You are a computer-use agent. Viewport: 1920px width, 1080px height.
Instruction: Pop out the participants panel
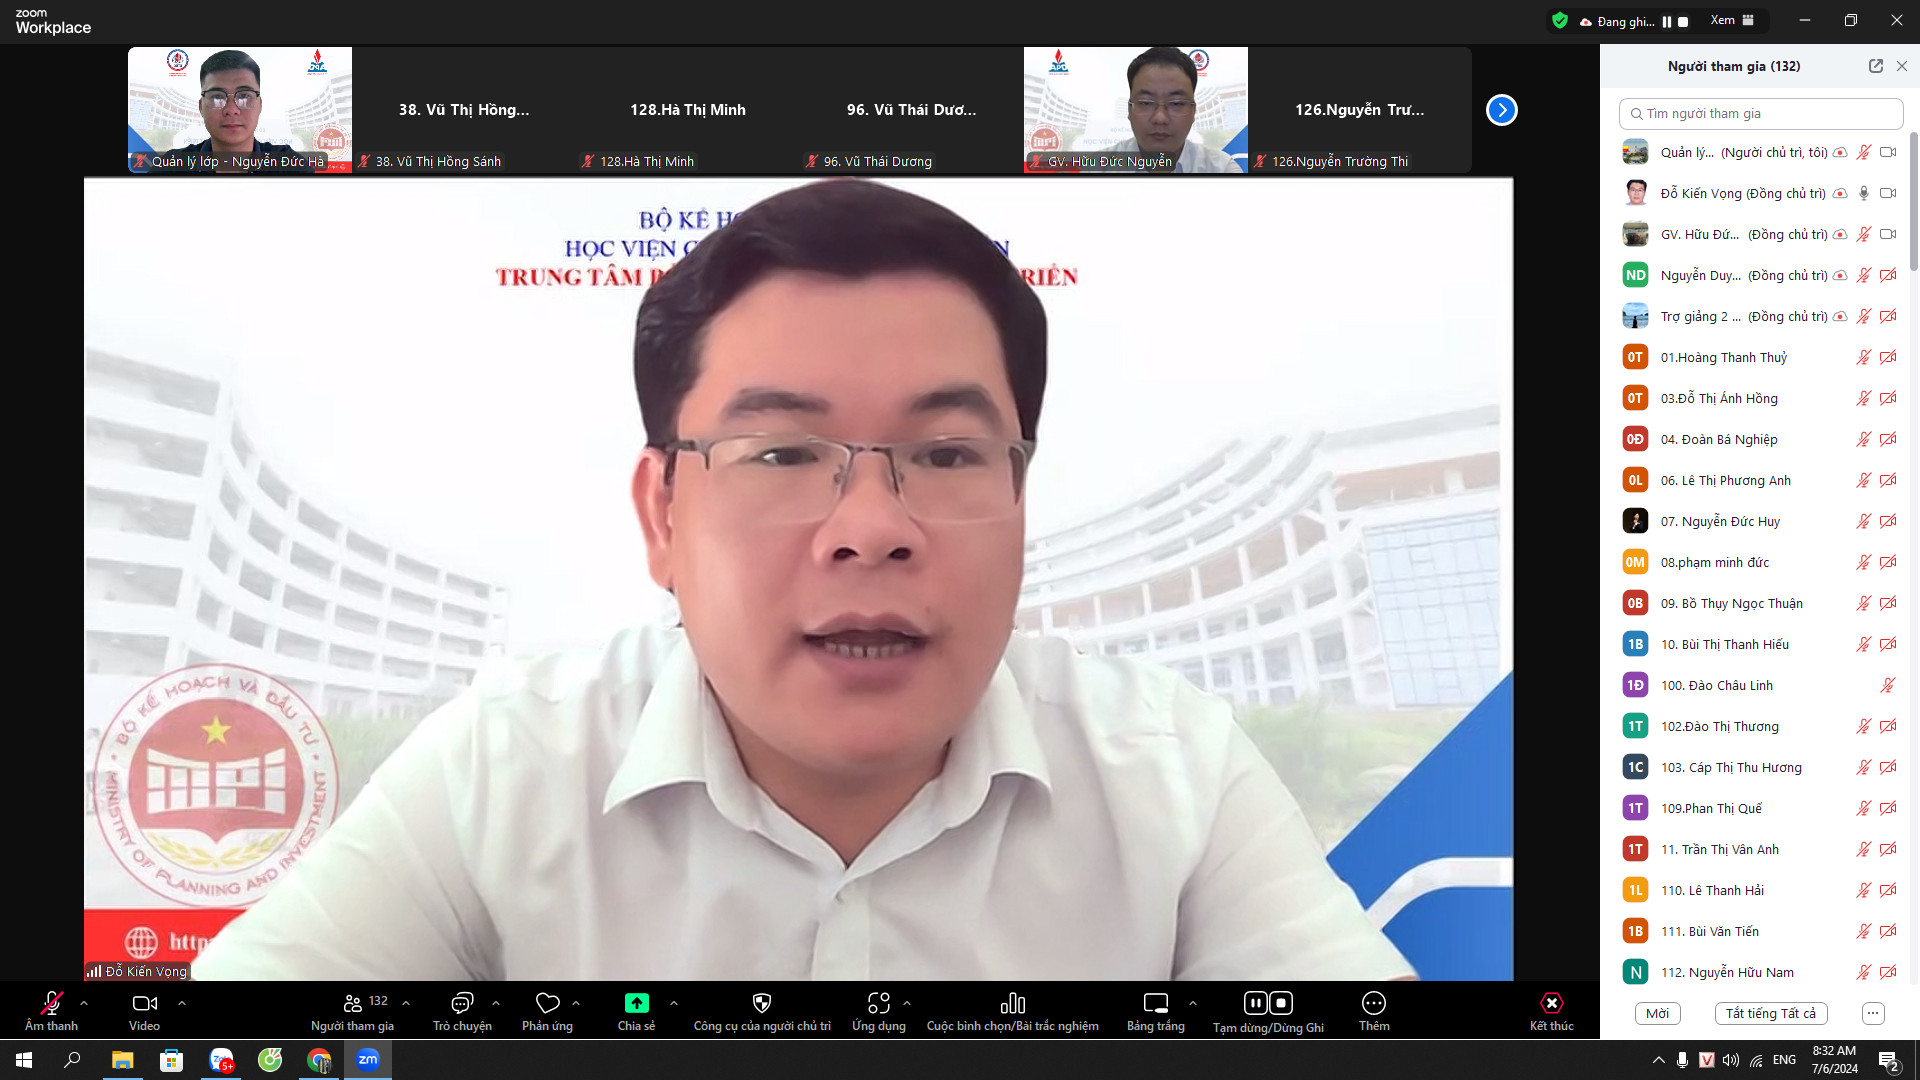[1875, 66]
